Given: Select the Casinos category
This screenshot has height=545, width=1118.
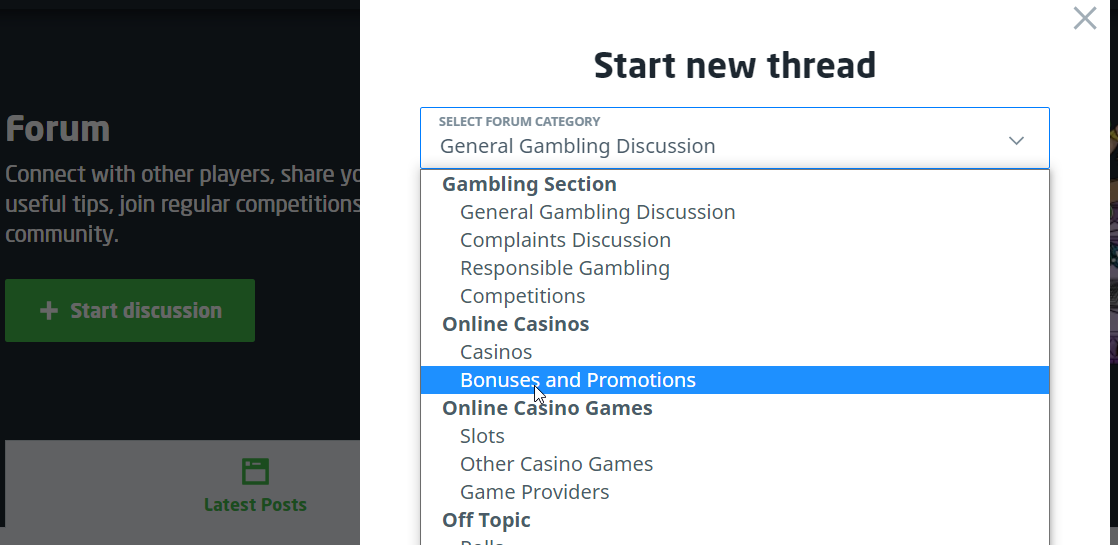Looking at the screenshot, I should pos(496,352).
